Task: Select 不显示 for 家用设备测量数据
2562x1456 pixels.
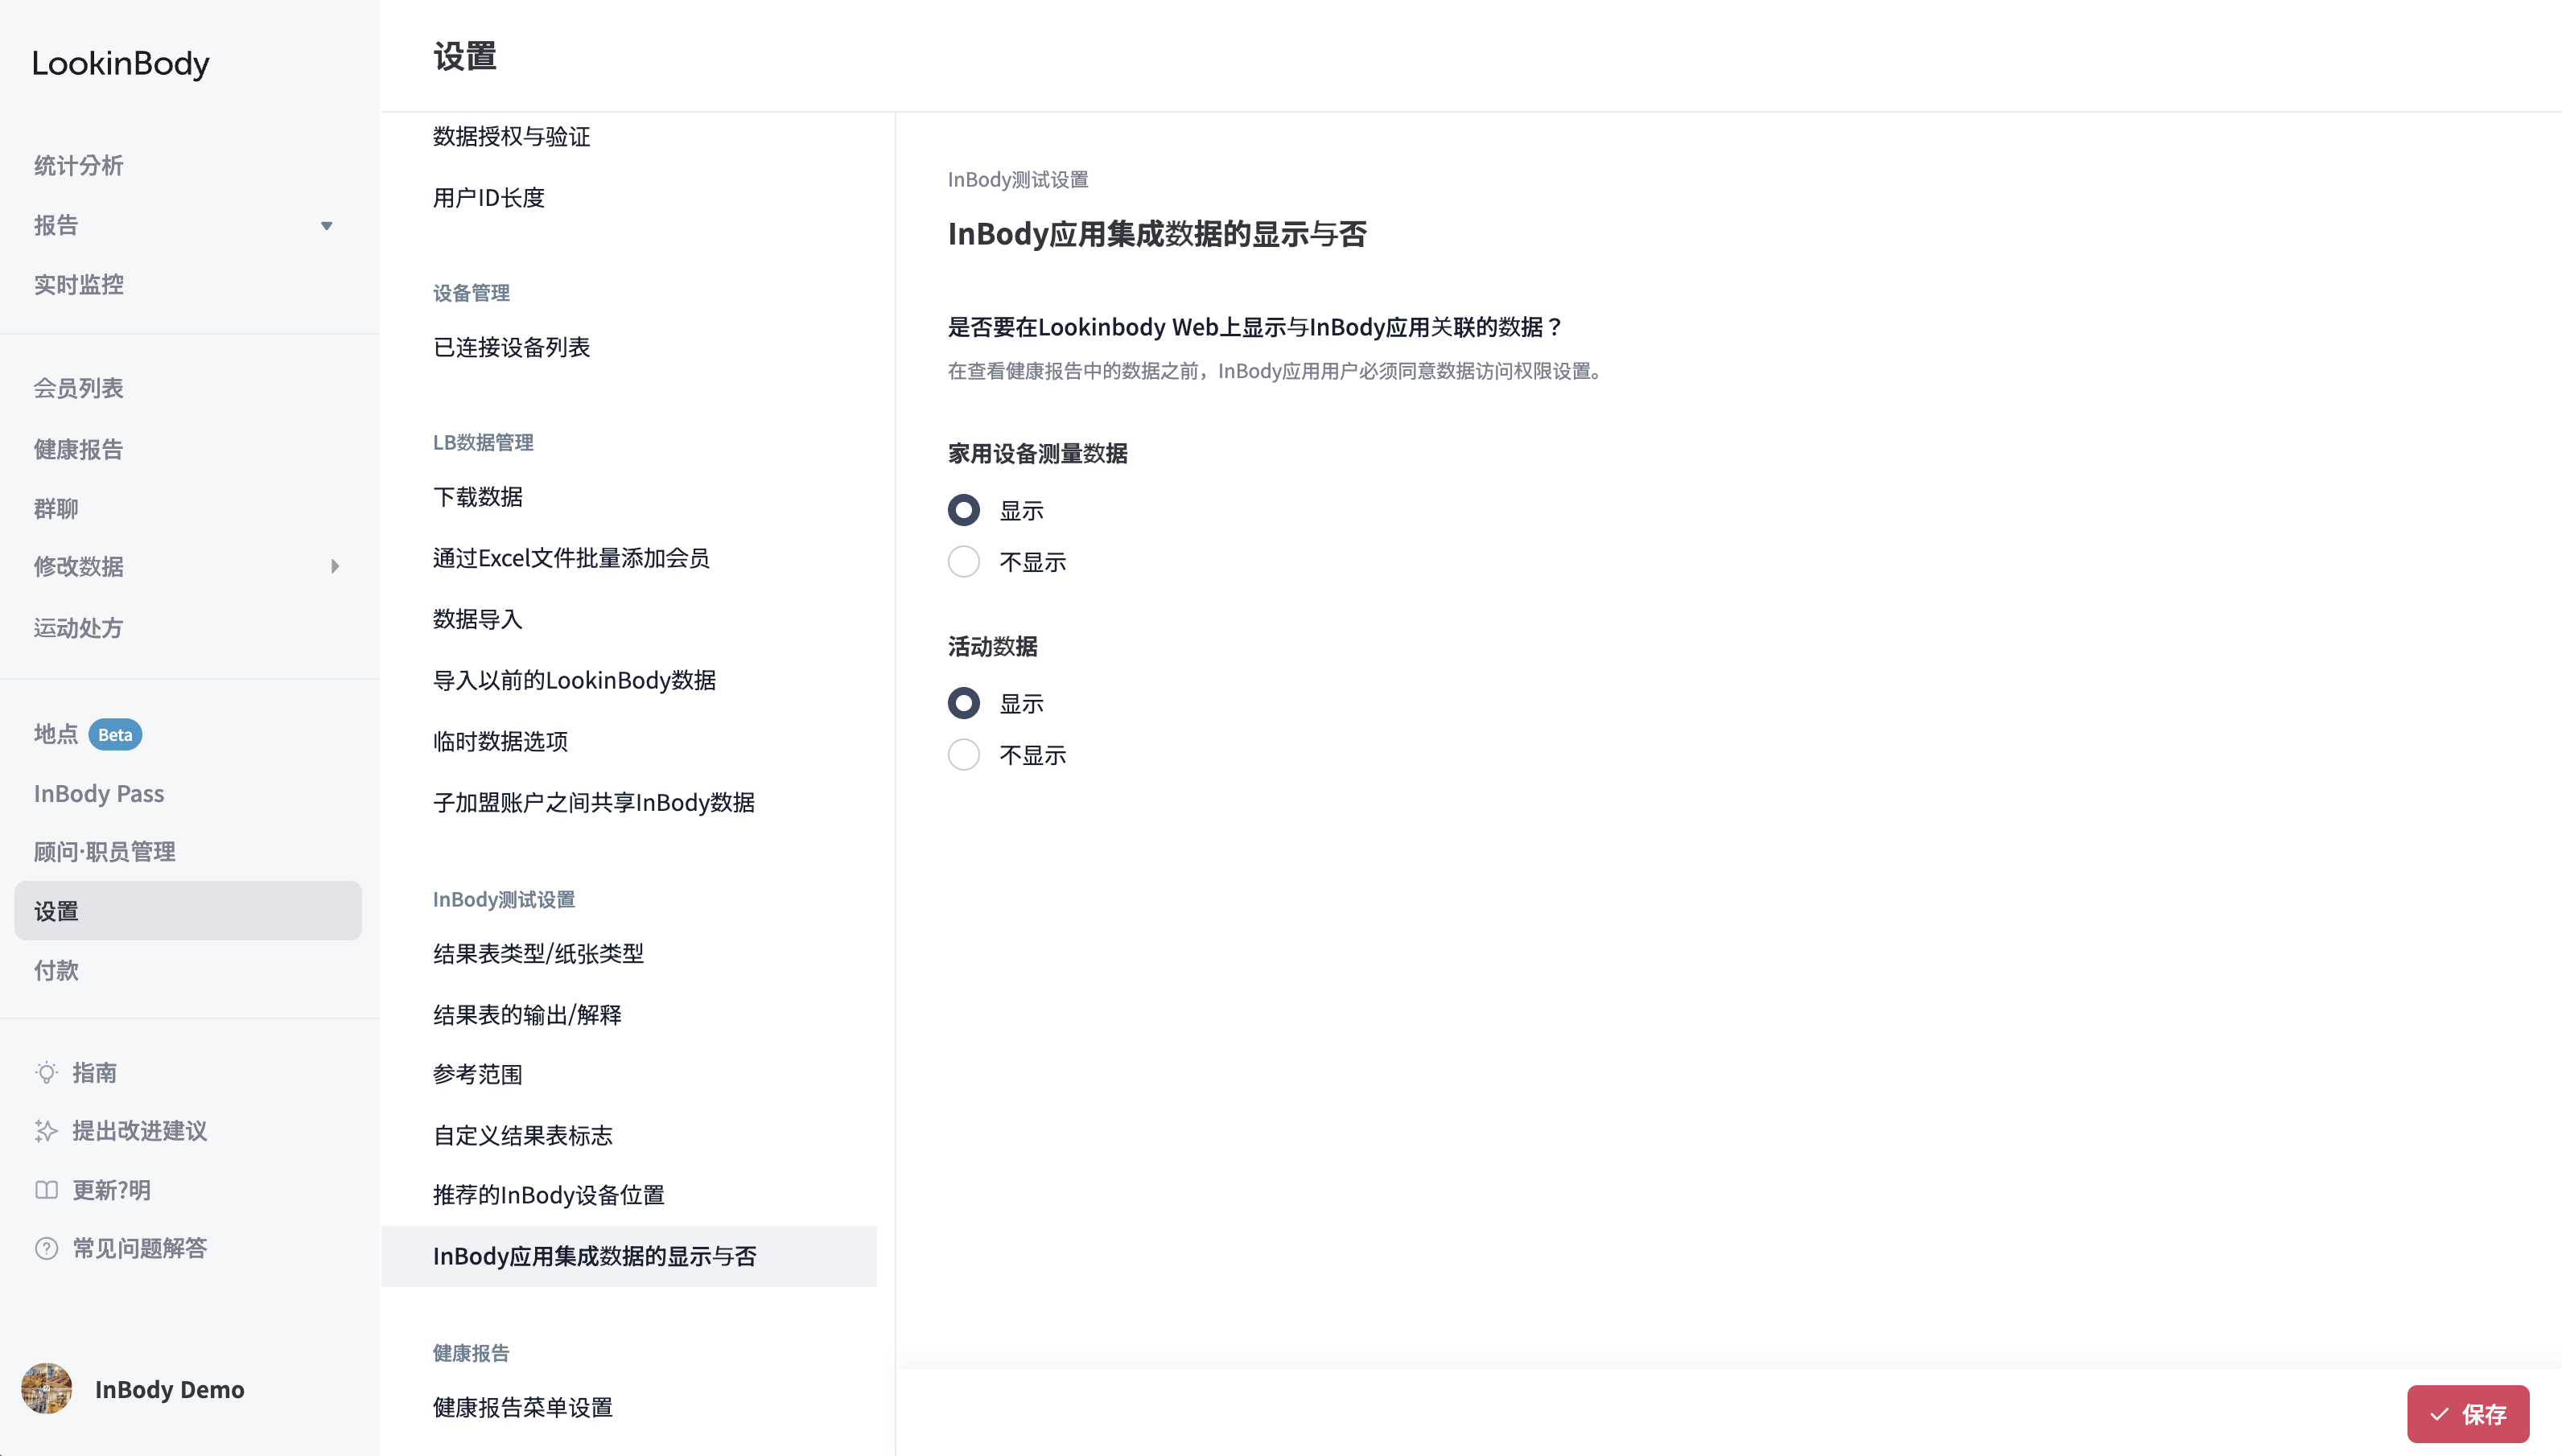Action: pyautogui.click(x=964, y=562)
